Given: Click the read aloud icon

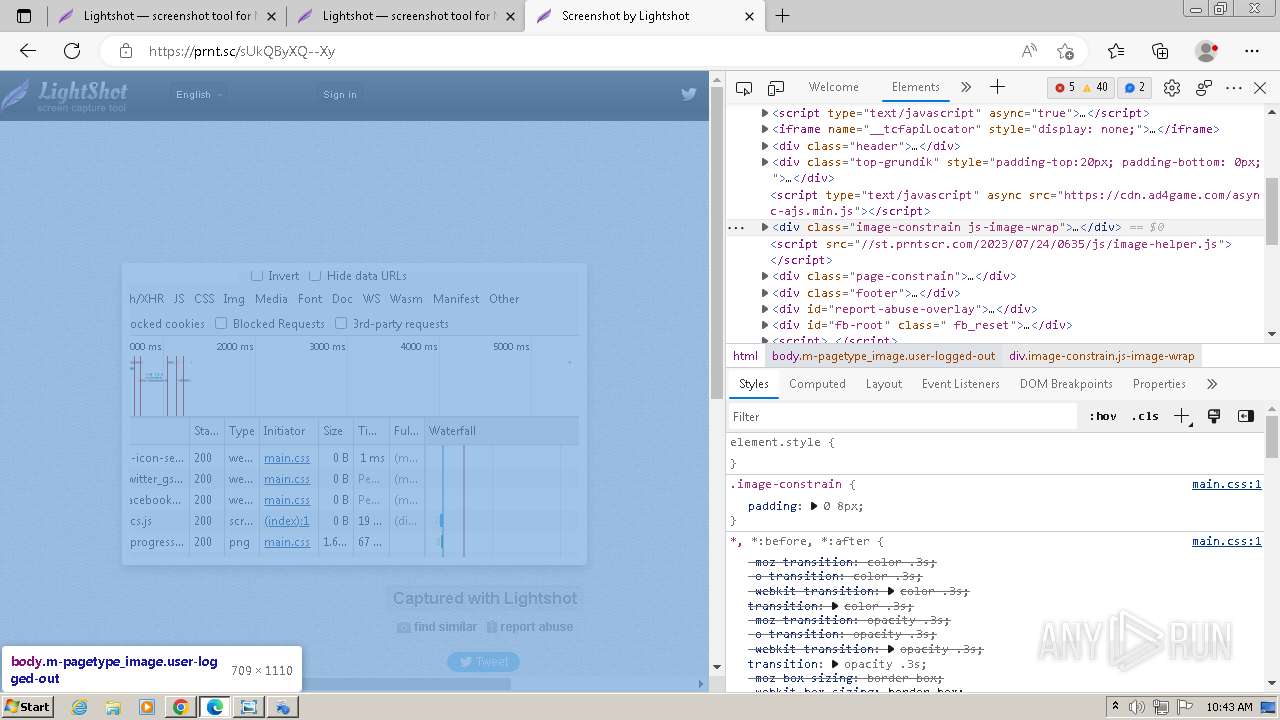Looking at the screenshot, I should (1028, 51).
